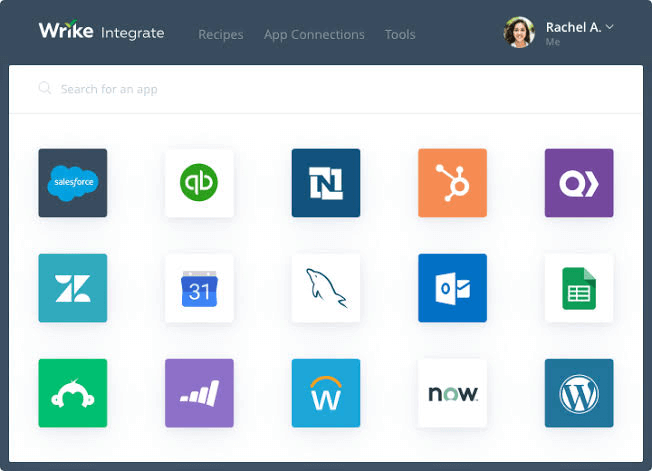Open the WordPress app tile
This screenshot has width=652, height=471.
pyautogui.click(x=579, y=393)
